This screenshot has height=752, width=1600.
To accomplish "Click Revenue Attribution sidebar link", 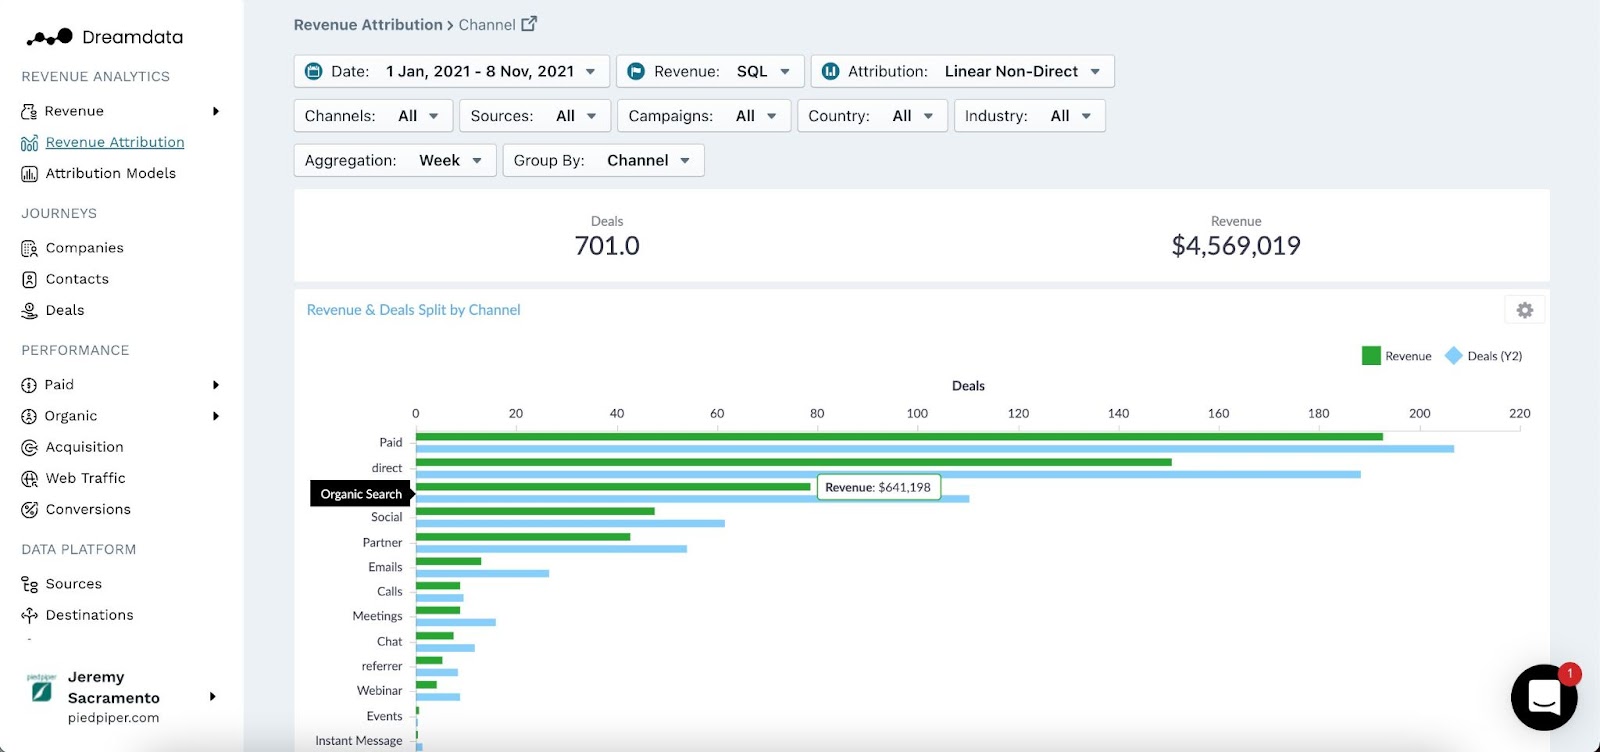I will click(114, 142).
